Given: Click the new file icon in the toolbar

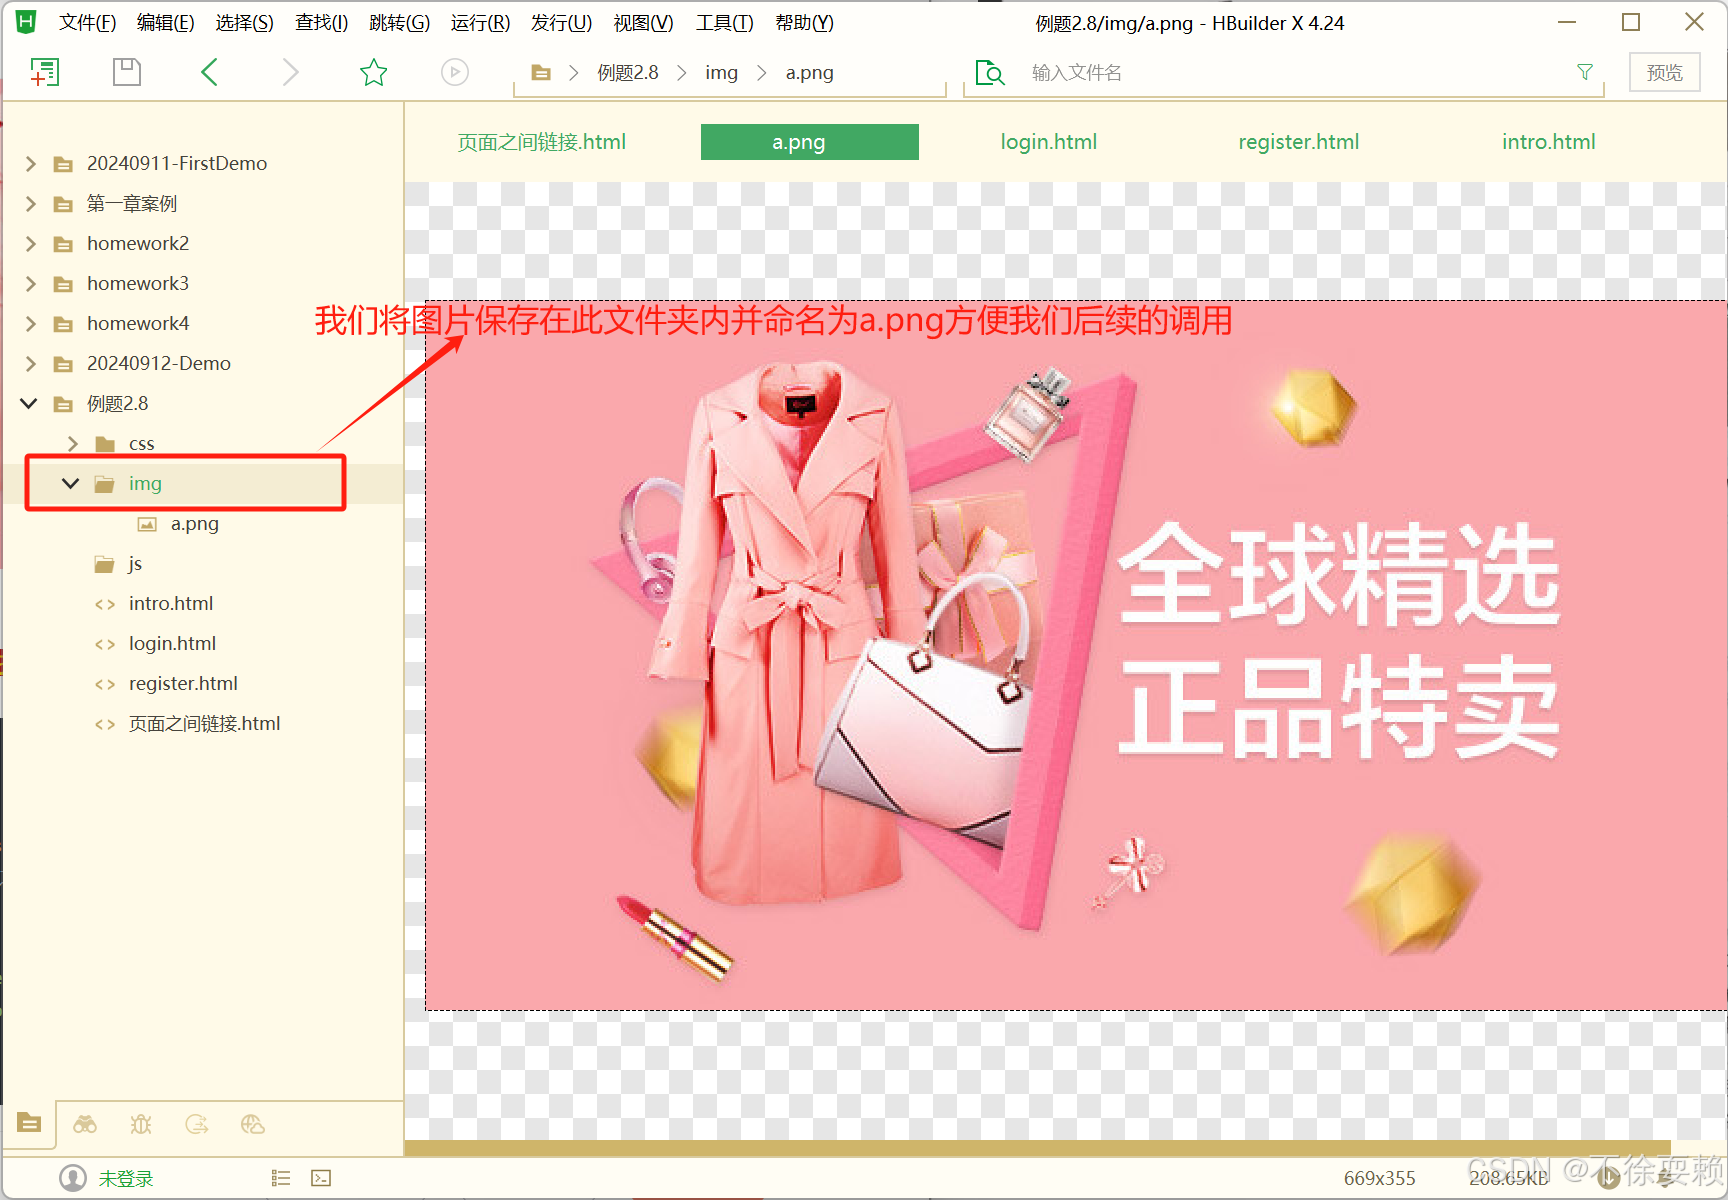Looking at the screenshot, I should pyautogui.click(x=45, y=72).
